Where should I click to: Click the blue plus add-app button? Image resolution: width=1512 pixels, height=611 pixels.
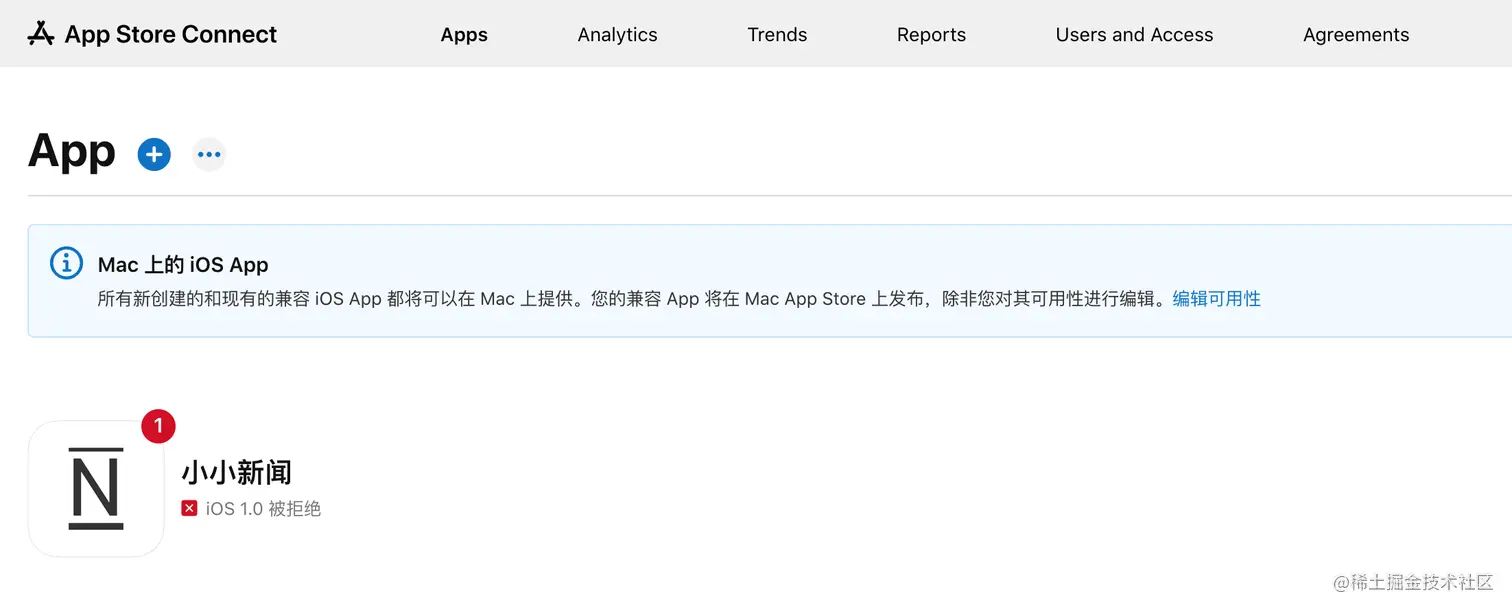(154, 154)
